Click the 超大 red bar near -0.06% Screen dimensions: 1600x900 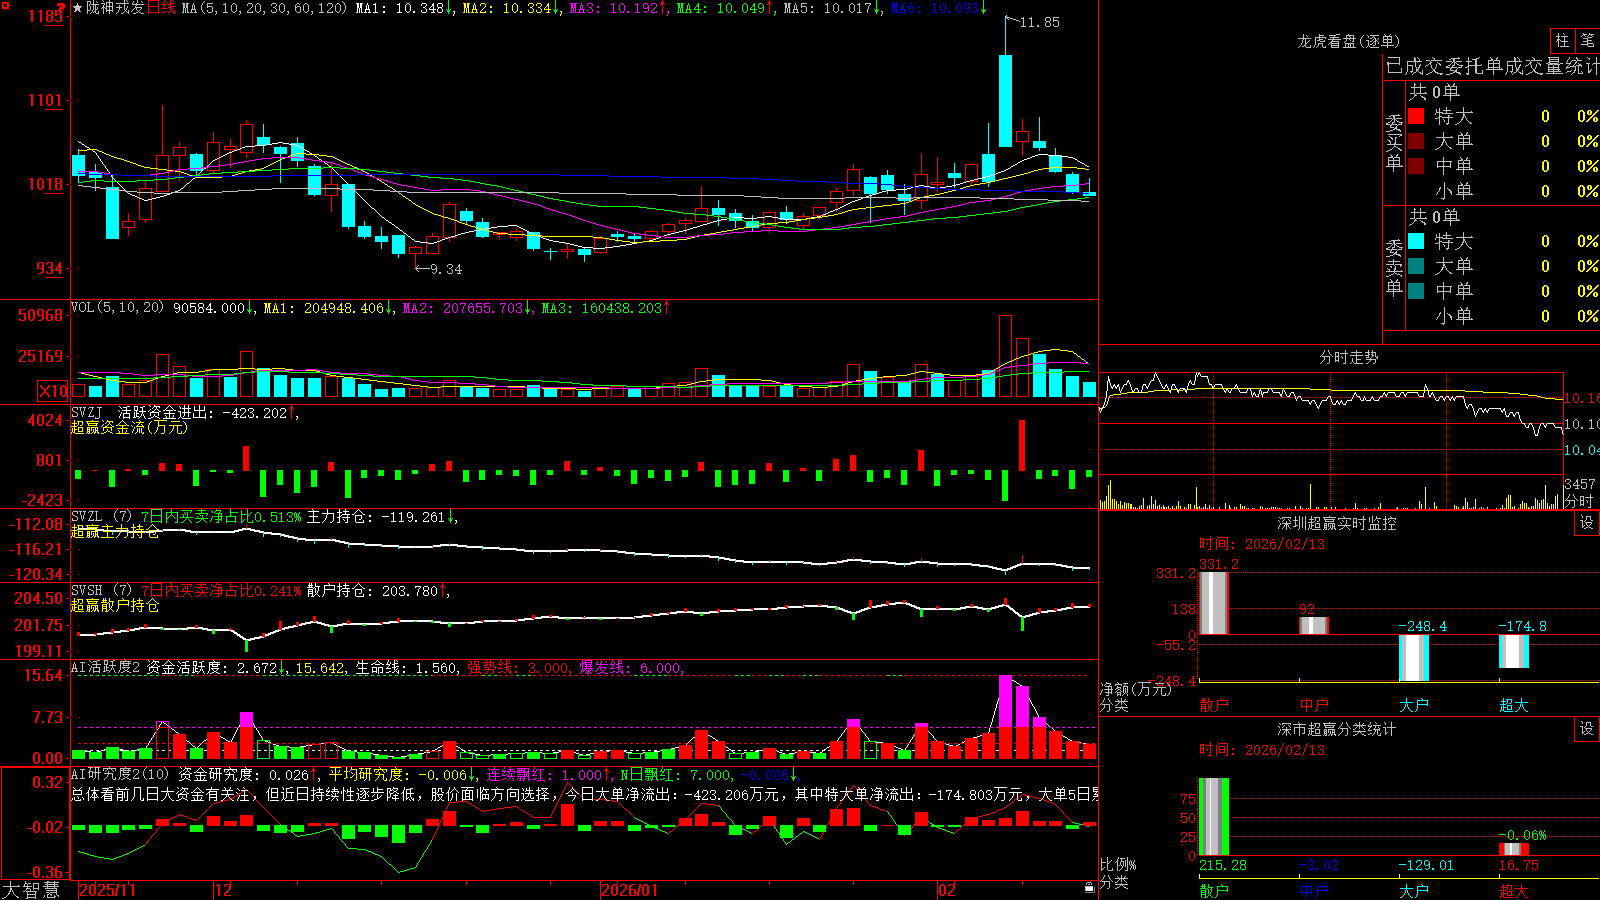tap(1513, 849)
